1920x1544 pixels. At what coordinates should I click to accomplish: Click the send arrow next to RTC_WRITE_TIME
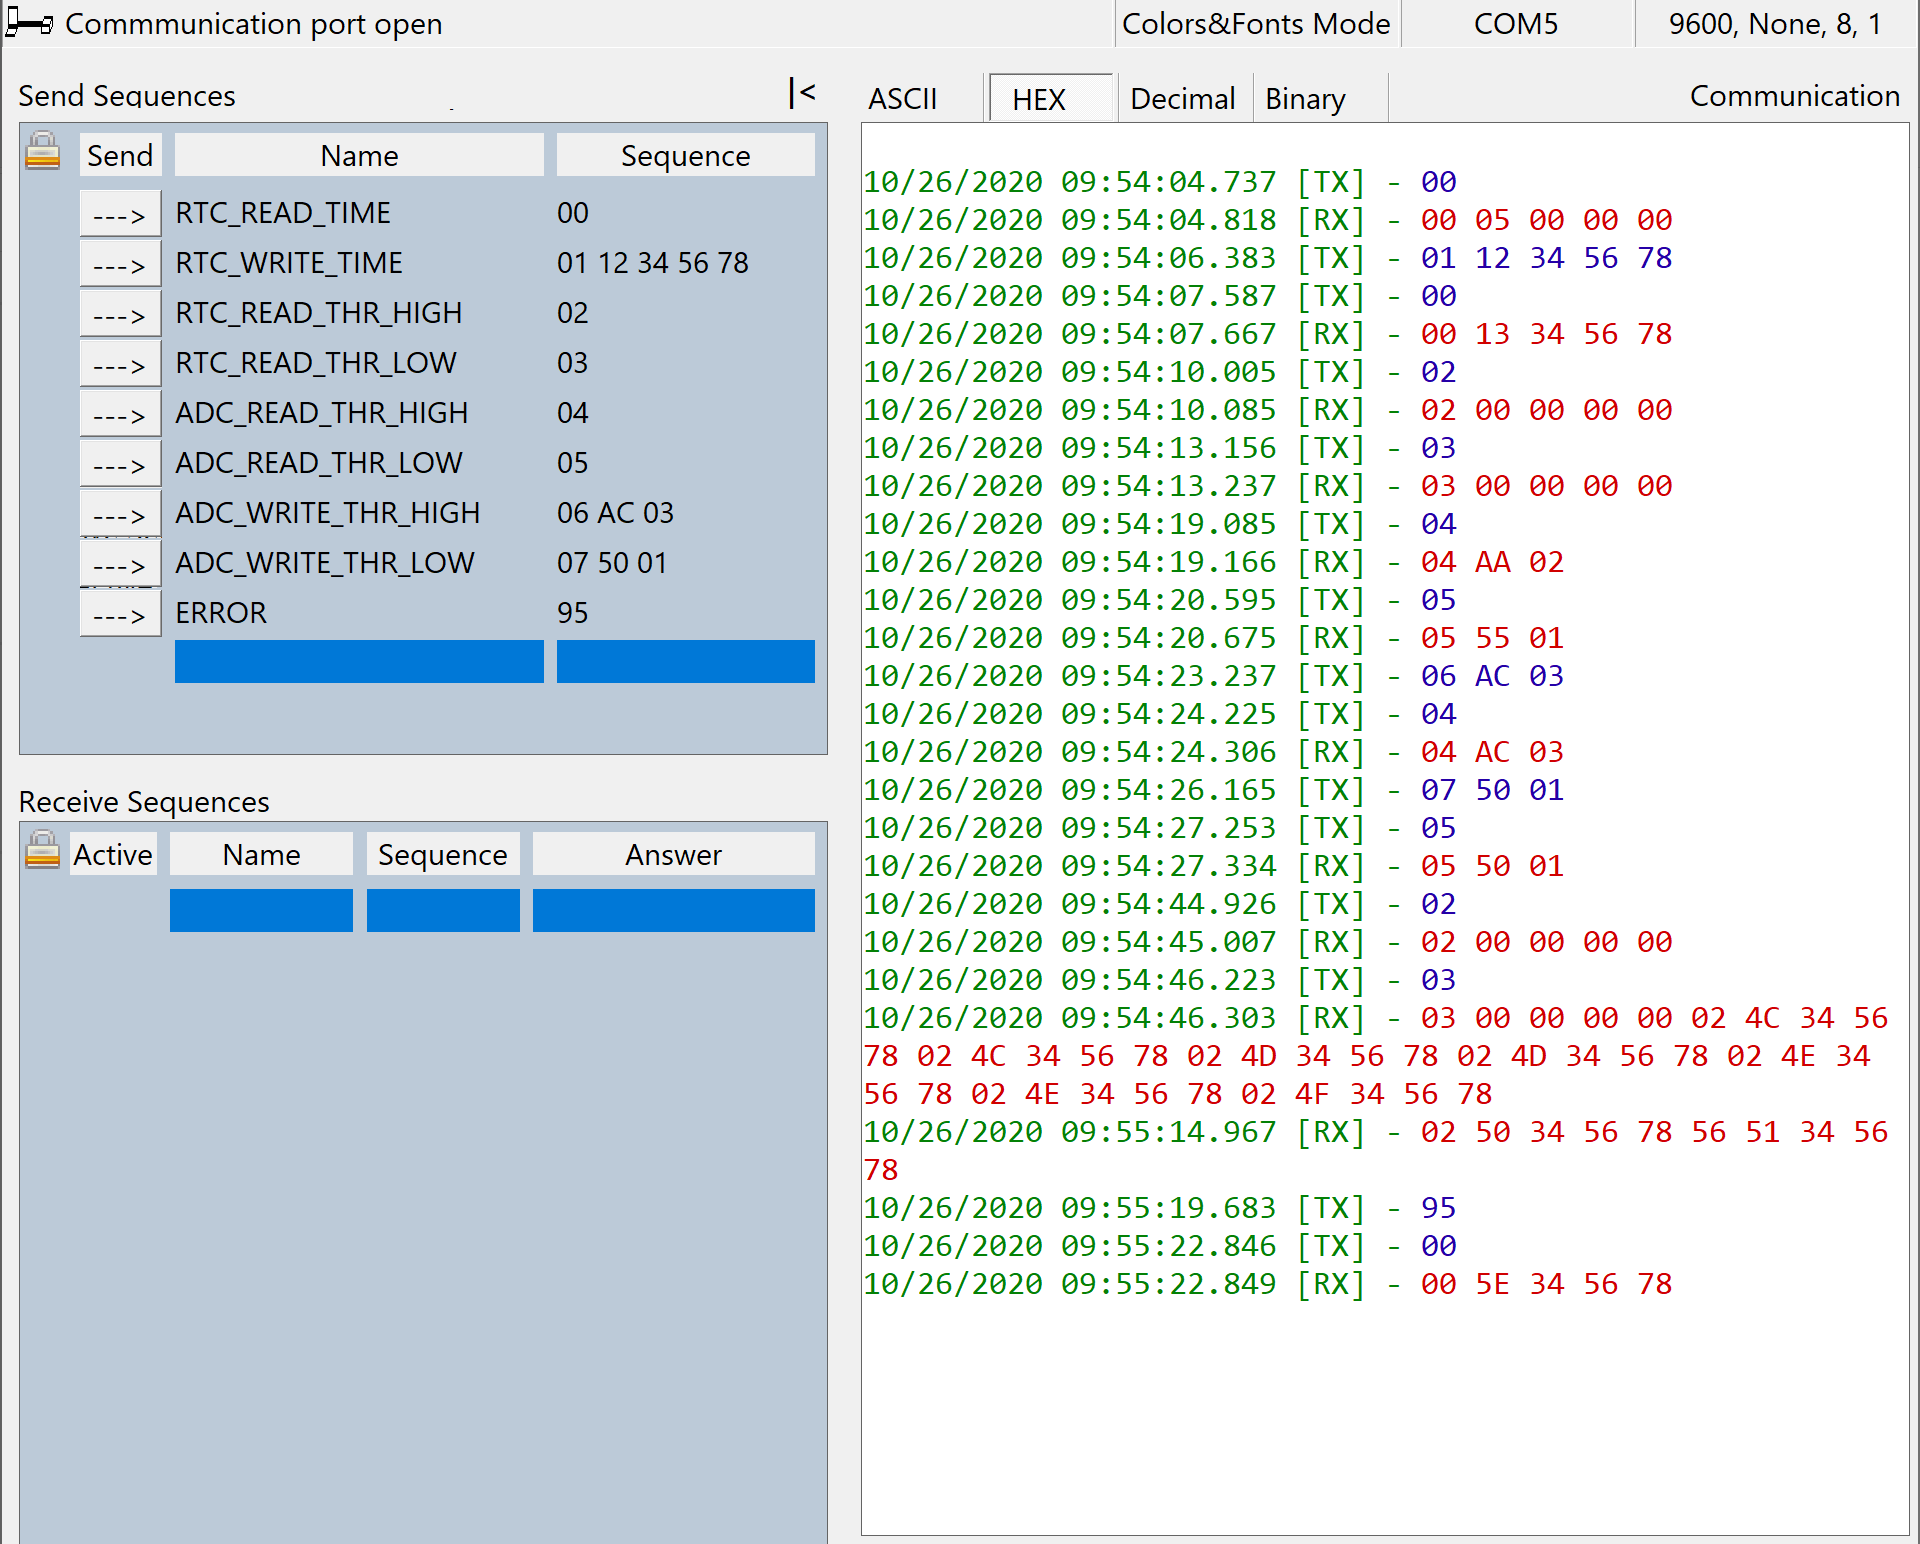point(119,262)
